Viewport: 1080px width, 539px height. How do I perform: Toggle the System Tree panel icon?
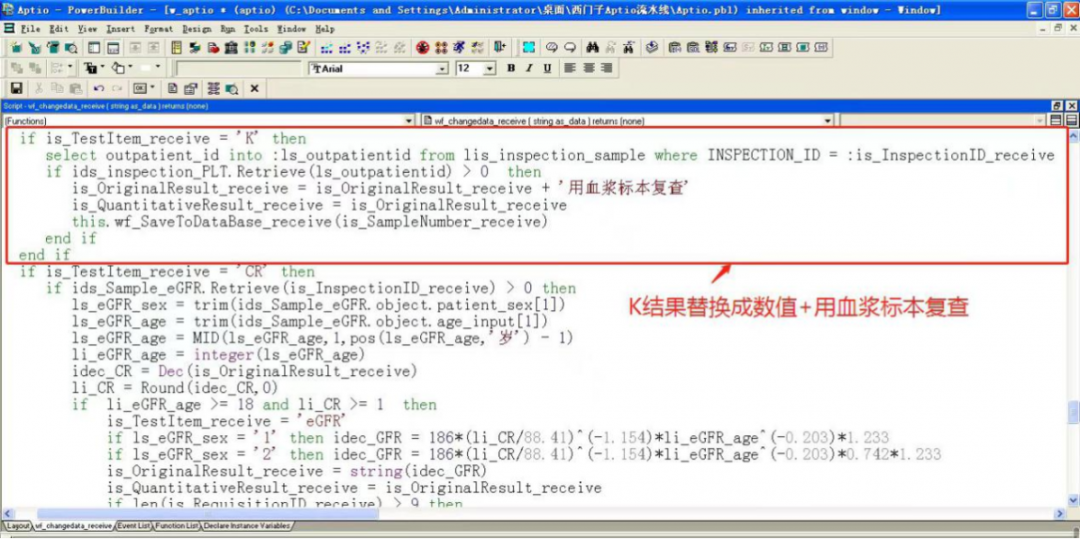coord(94,47)
